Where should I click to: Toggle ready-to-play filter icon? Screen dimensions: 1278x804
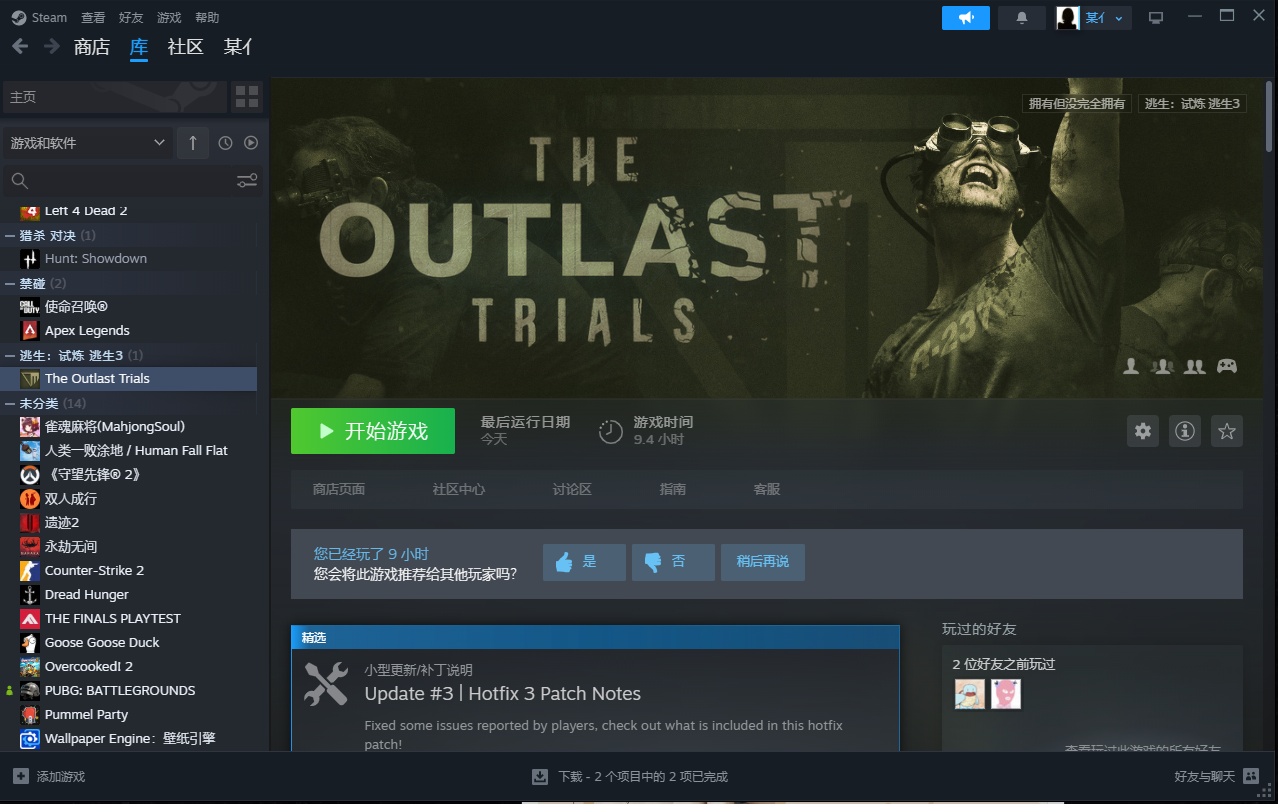pyautogui.click(x=251, y=143)
